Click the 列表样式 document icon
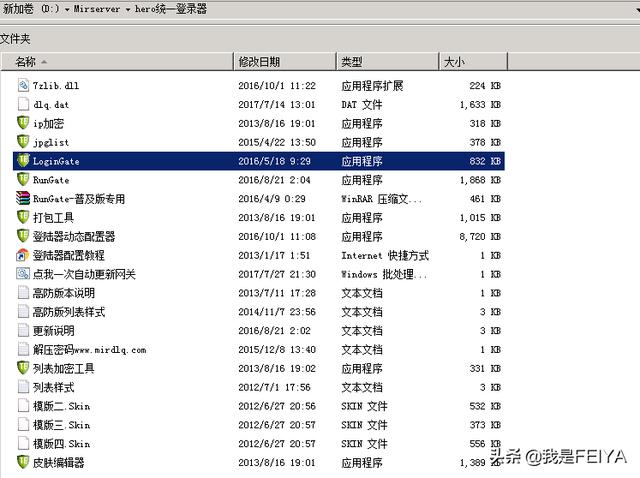Viewport: 640px width, 478px height. tap(23, 387)
